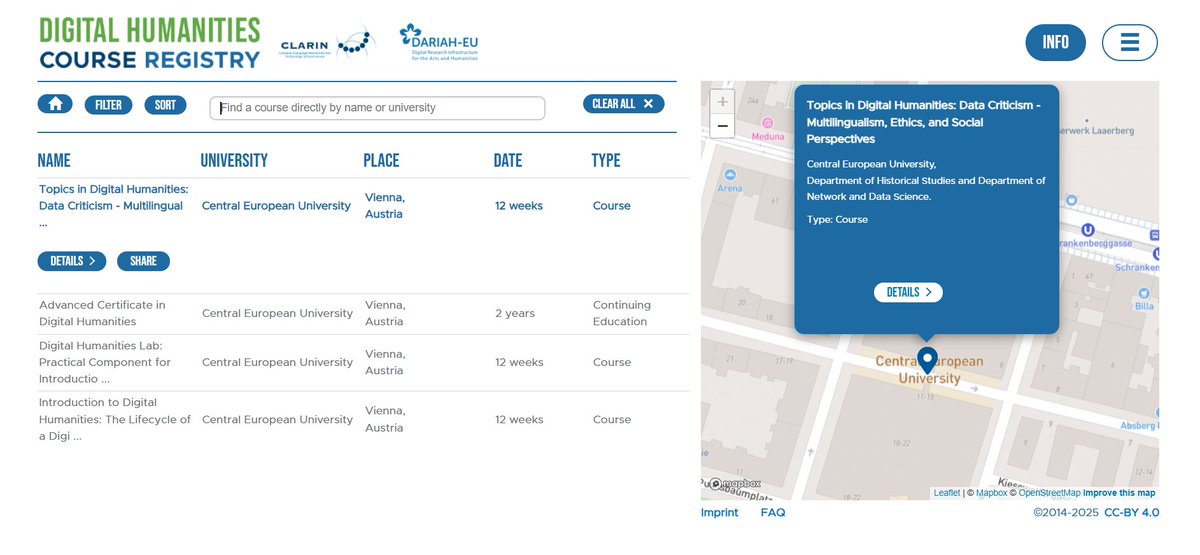Click DETAILS under the selected course
Viewport: 1200px width, 555px height.
[x=72, y=261]
